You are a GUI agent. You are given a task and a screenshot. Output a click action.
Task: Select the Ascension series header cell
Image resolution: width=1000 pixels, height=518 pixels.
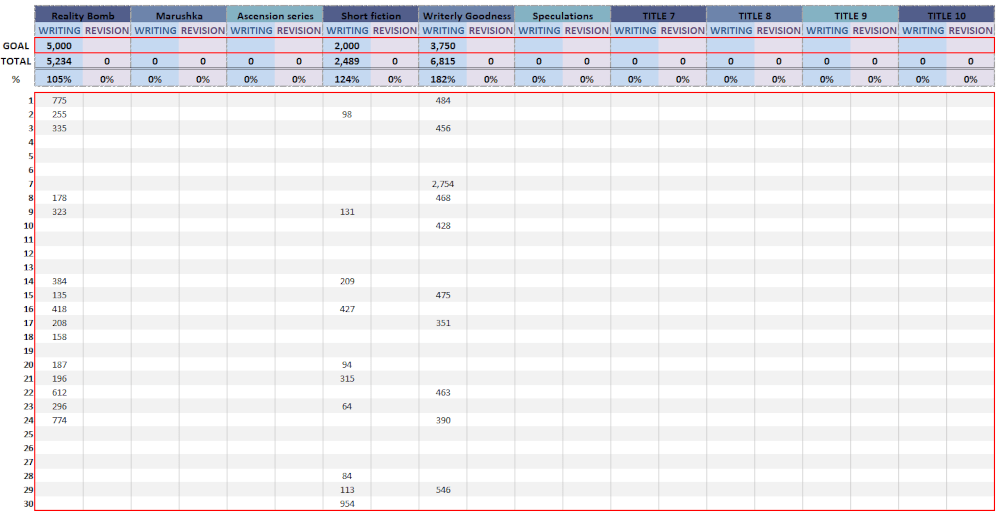coord(275,16)
